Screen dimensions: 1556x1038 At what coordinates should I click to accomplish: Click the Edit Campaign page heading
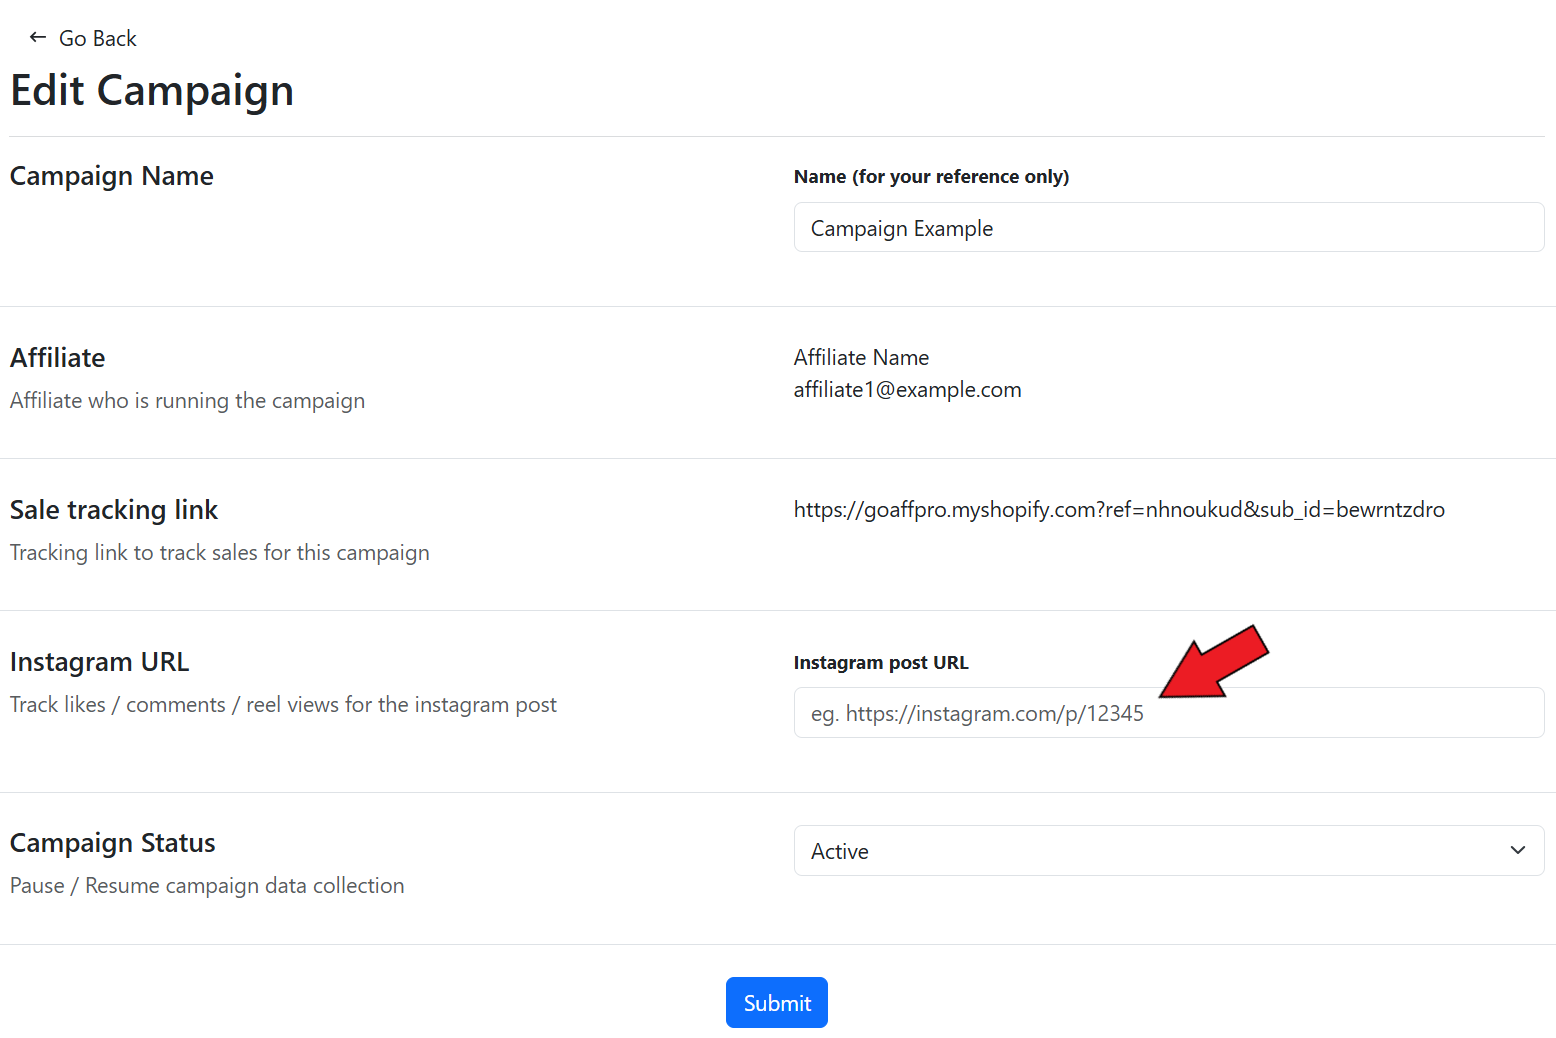152,91
